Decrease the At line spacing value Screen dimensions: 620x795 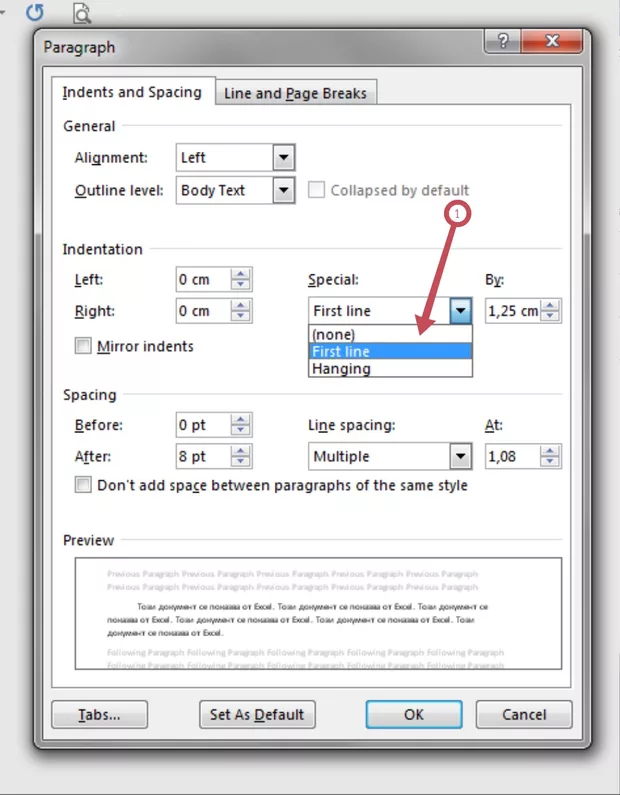pyautogui.click(x=550, y=462)
